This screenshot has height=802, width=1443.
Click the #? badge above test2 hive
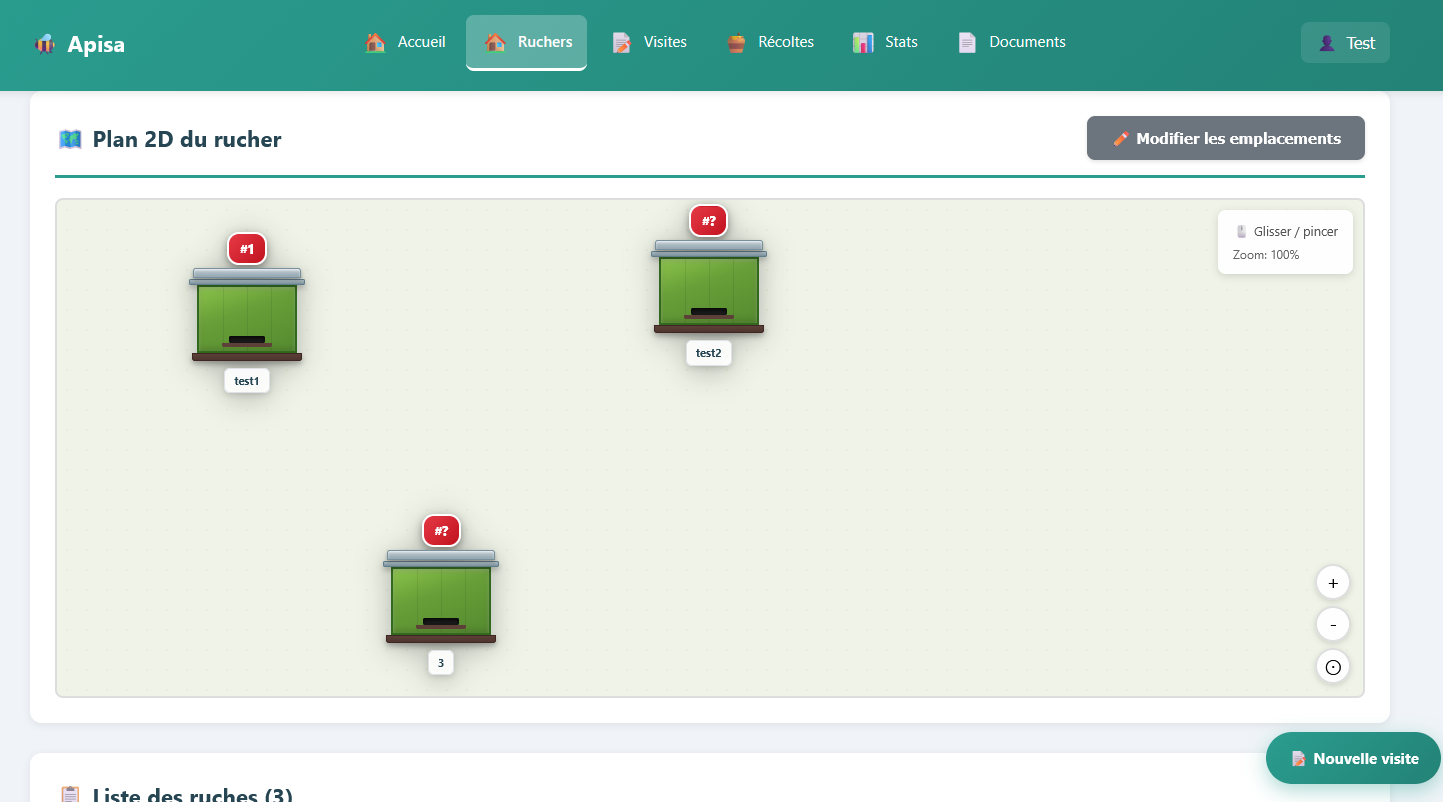708,221
